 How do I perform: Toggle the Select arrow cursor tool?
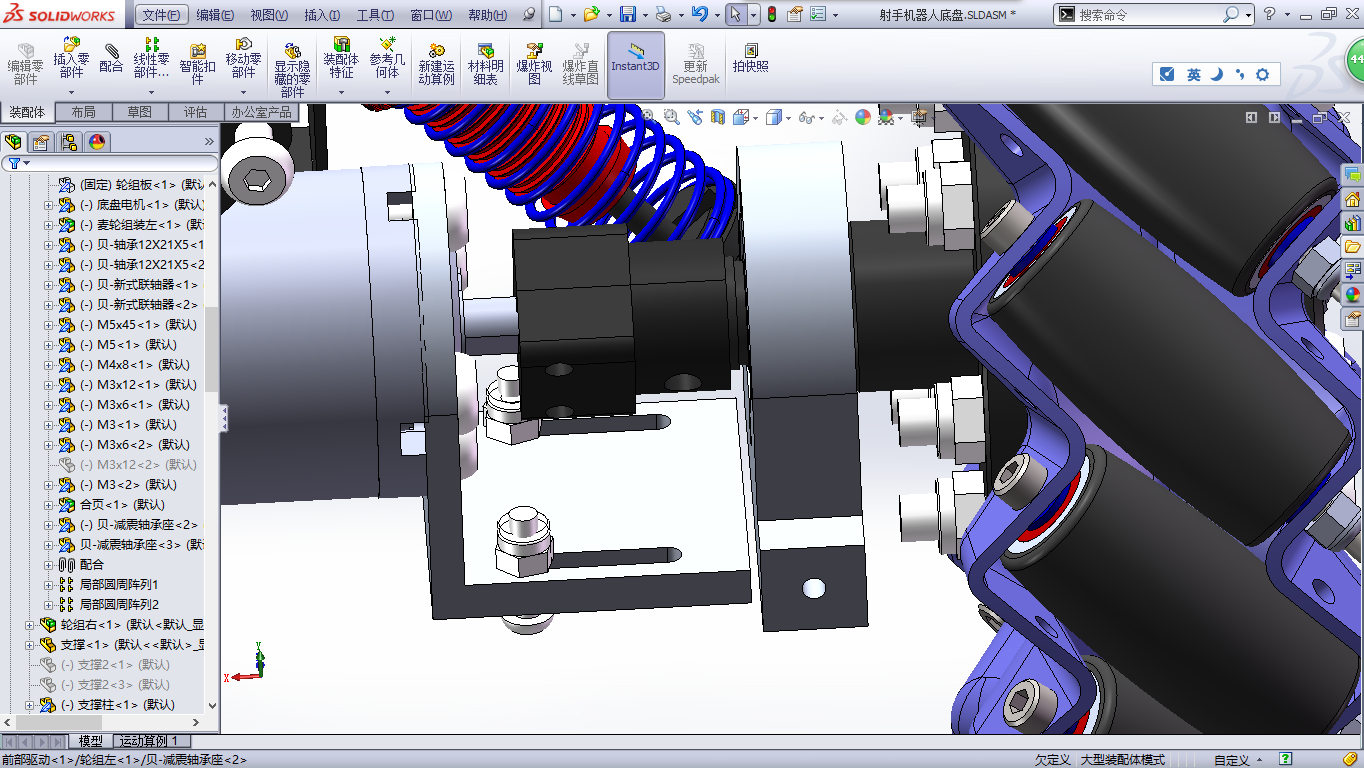click(x=735, y=14)
